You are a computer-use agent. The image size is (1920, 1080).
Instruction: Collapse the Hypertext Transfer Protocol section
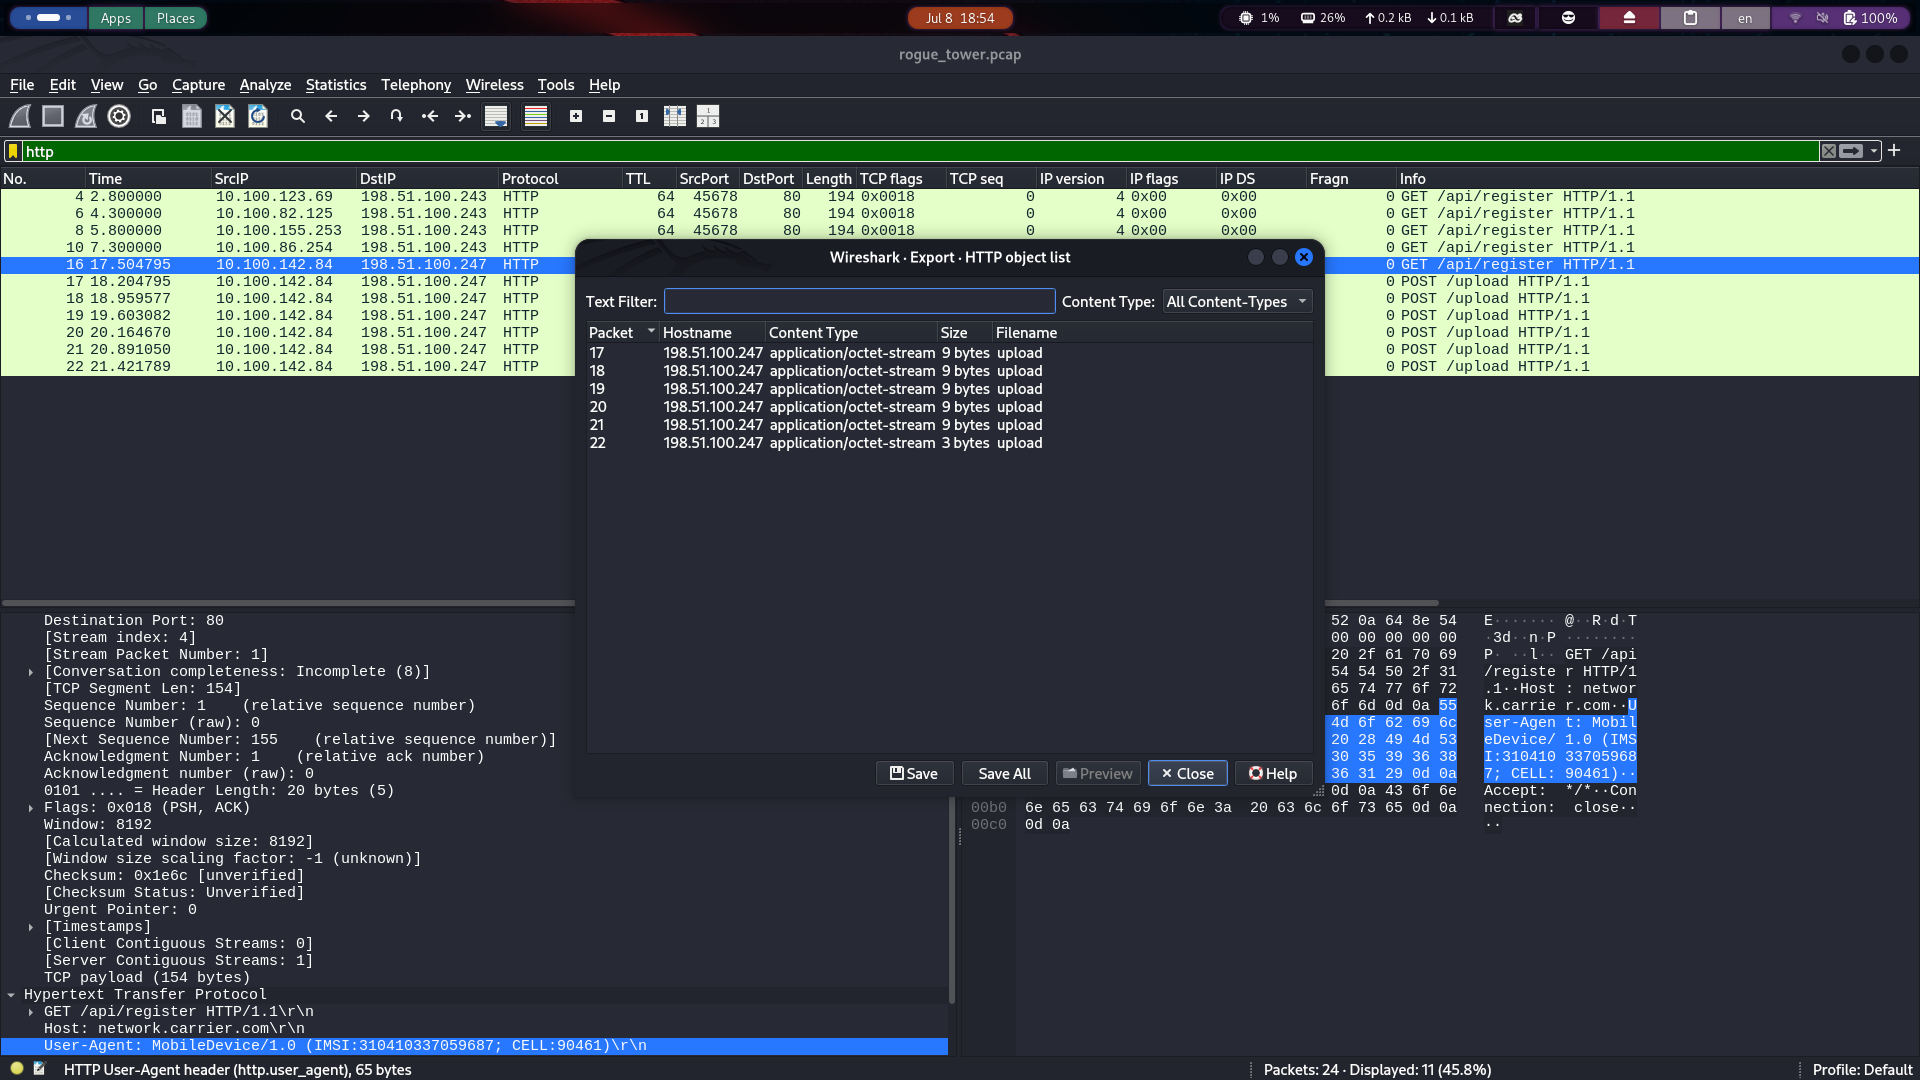[x=11, y=995]
